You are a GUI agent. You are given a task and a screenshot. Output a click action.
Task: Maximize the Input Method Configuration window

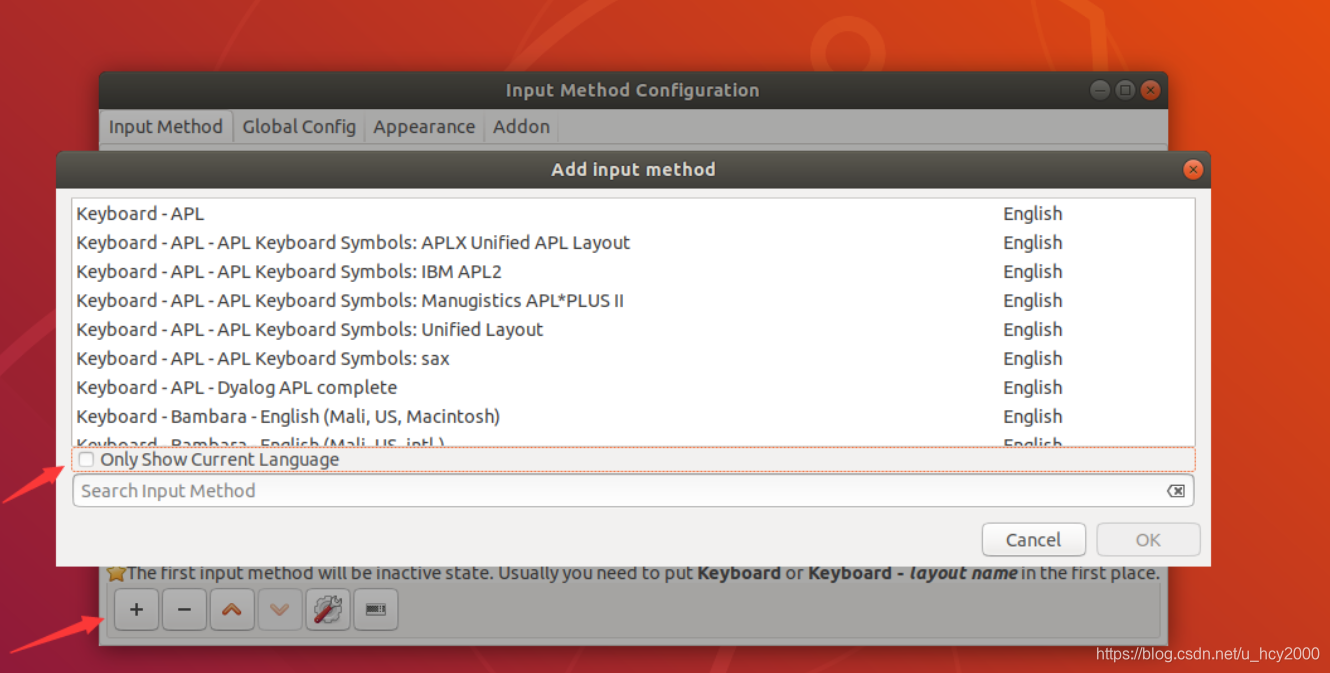(x=1125, y=90)
